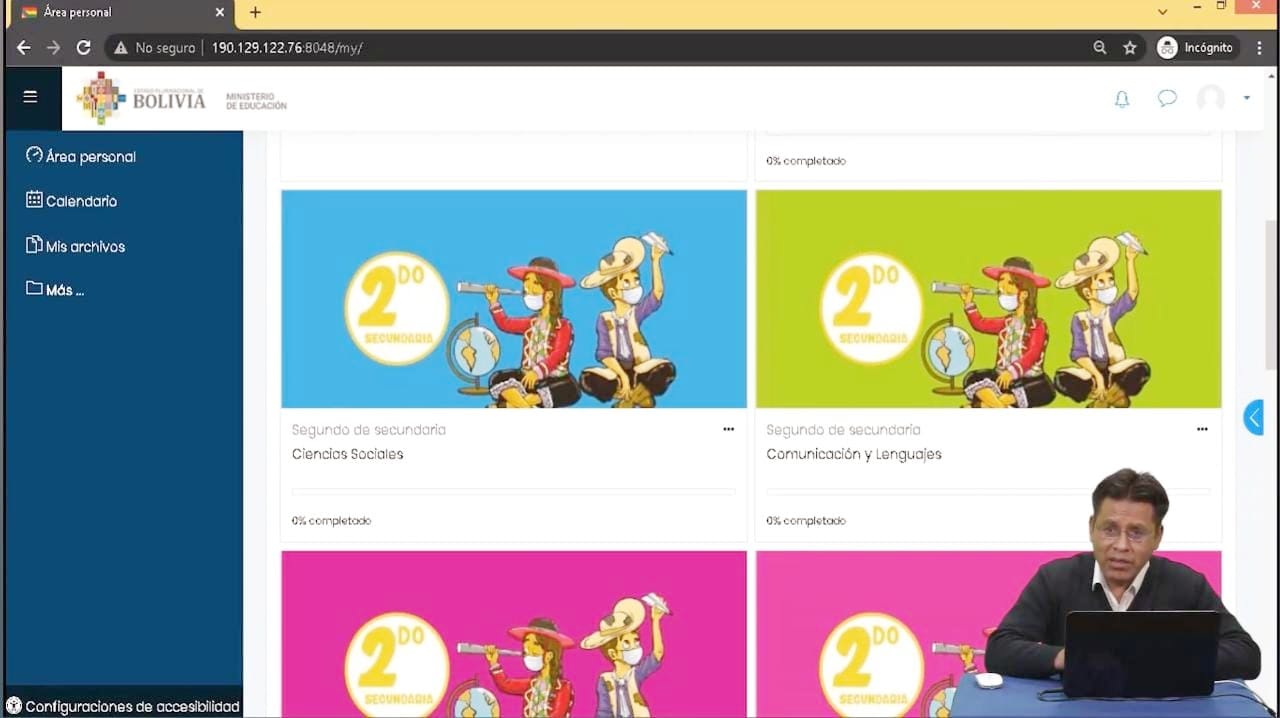Close the Área personal browser tab

point(220,13)
